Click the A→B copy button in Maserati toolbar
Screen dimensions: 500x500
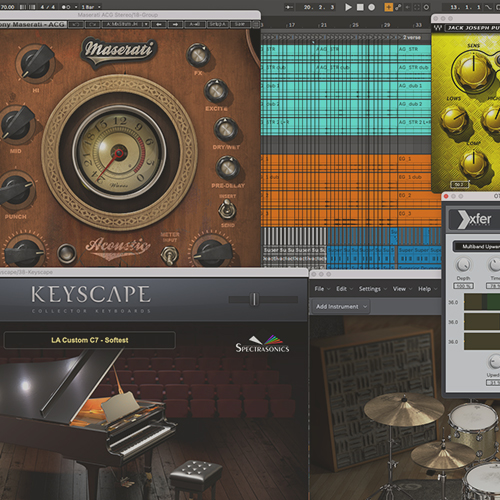(x=195, y=24)
